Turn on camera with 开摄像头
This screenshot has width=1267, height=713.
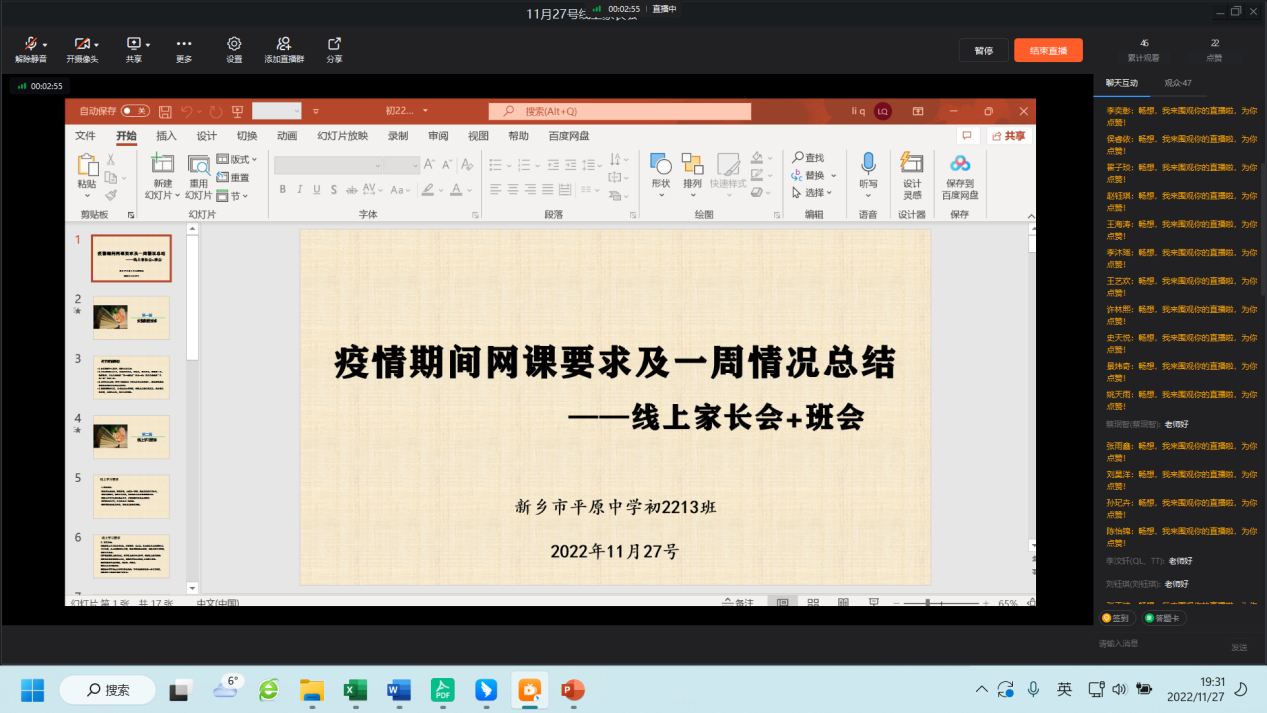(81, 44)
